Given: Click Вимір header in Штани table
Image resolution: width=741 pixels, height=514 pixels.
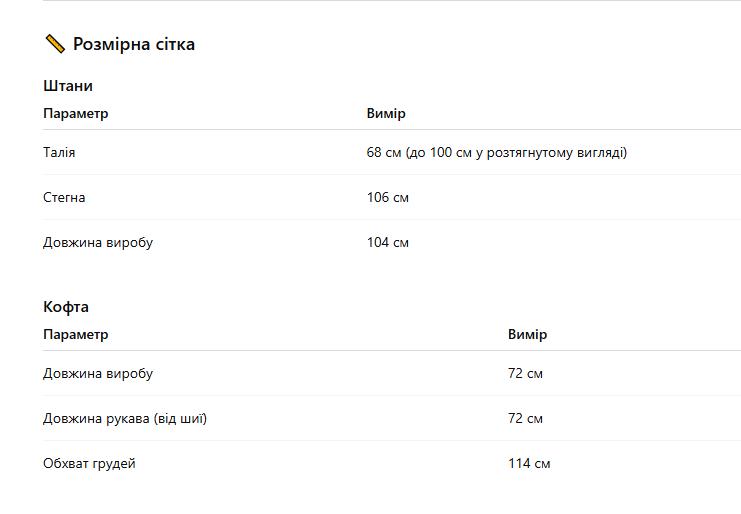Looking at the screenshot, I should (386, 113).
